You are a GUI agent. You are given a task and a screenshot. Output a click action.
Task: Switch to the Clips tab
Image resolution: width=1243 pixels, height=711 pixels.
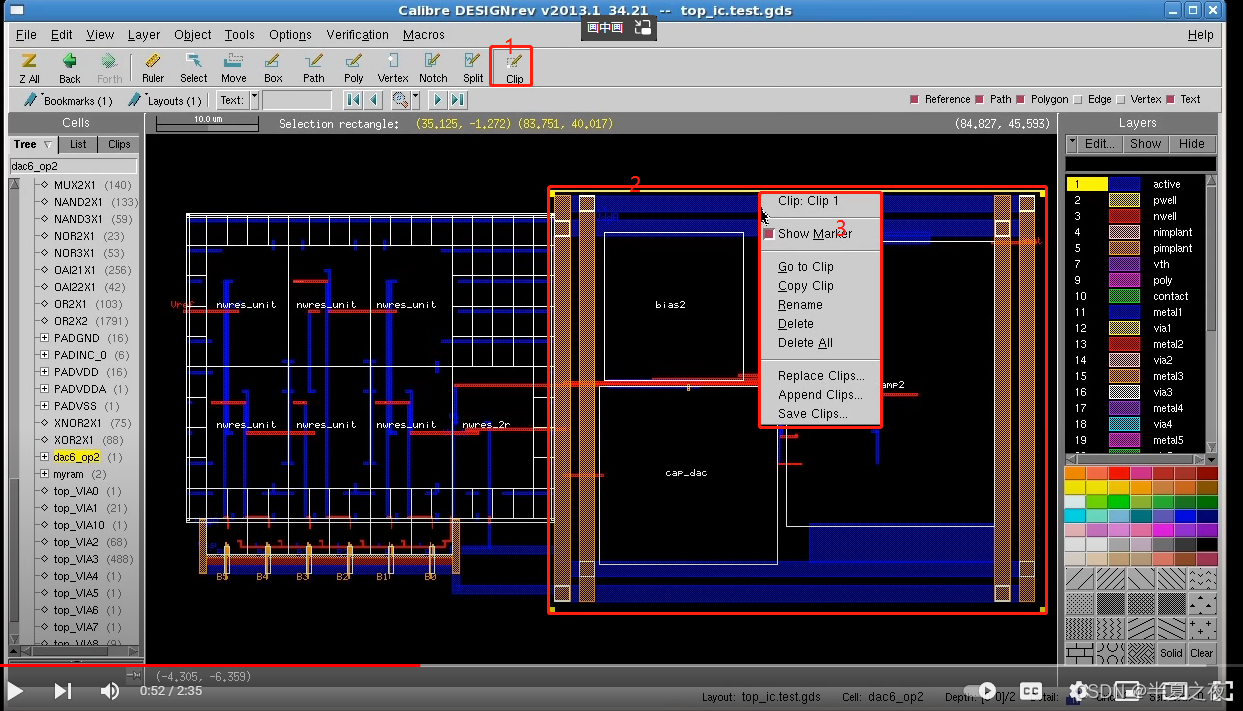[x=119, y=144]
